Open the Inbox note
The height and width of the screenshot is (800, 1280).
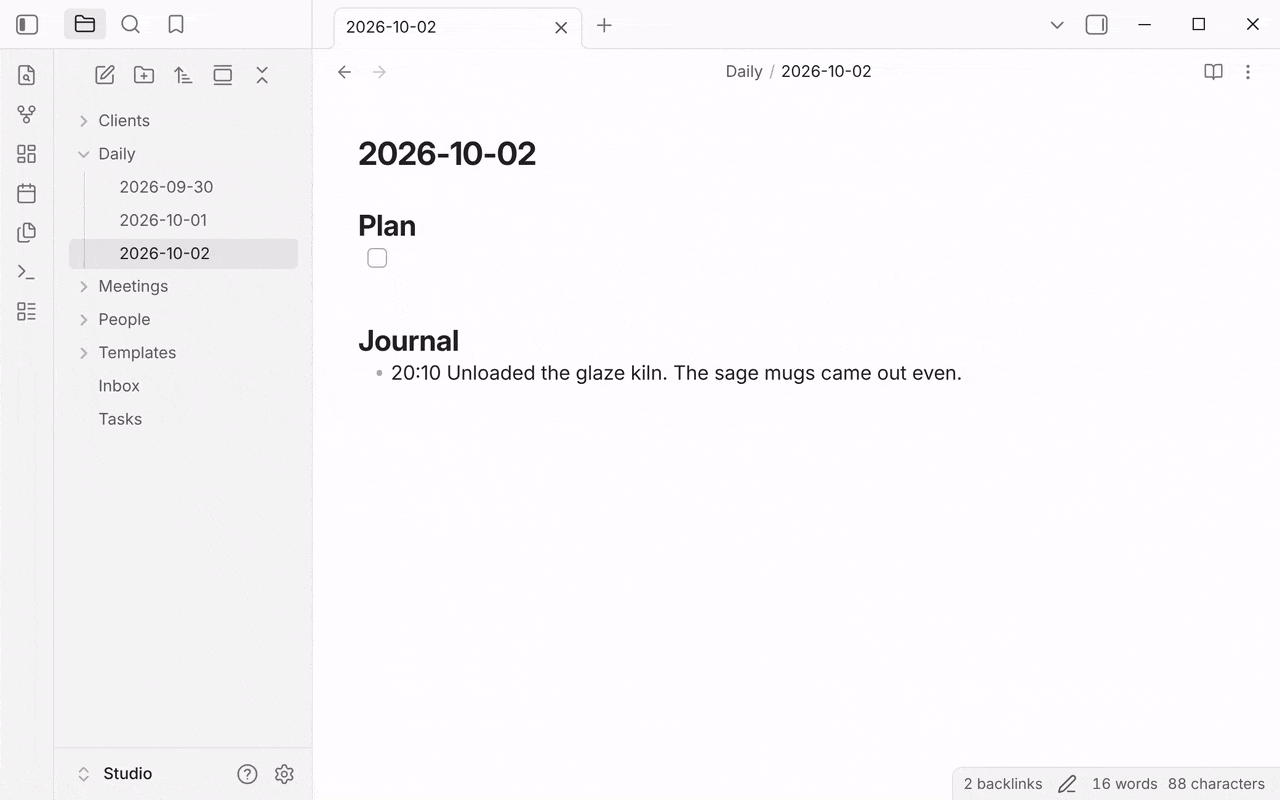183,386
